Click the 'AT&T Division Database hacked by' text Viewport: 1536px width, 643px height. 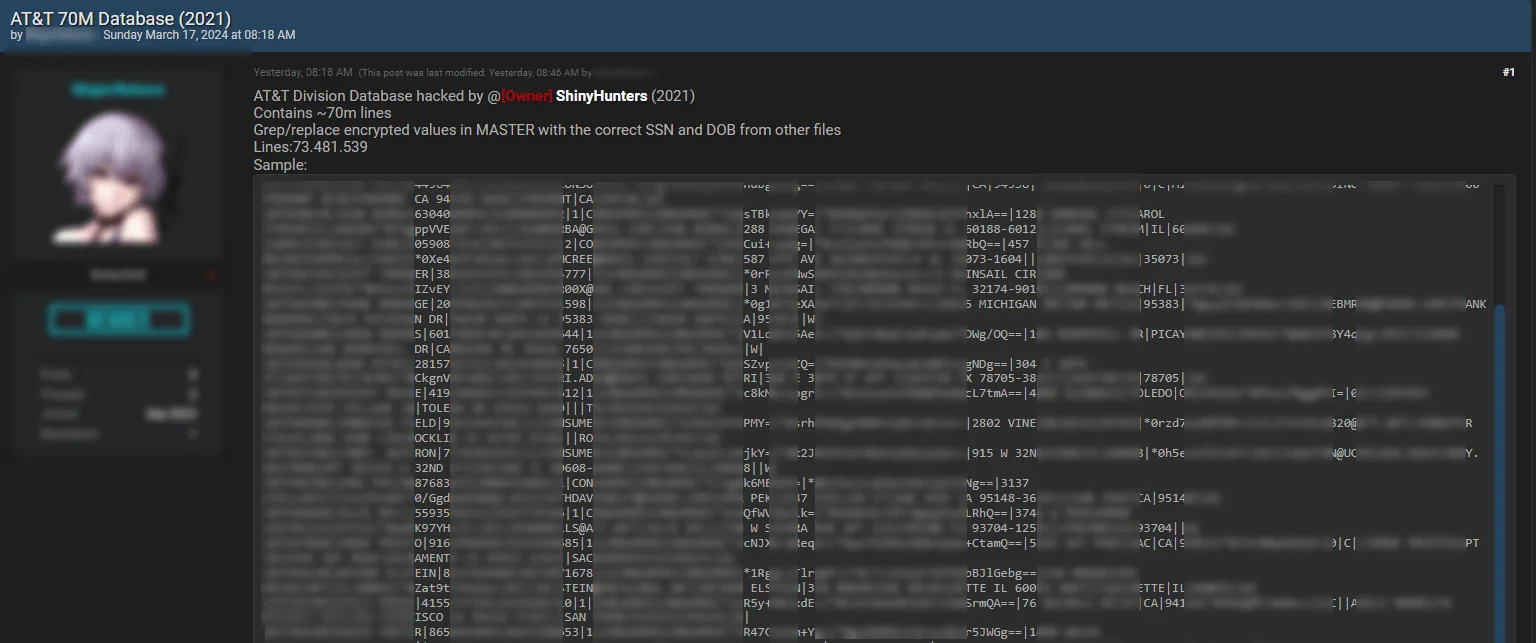pos(370,96)
